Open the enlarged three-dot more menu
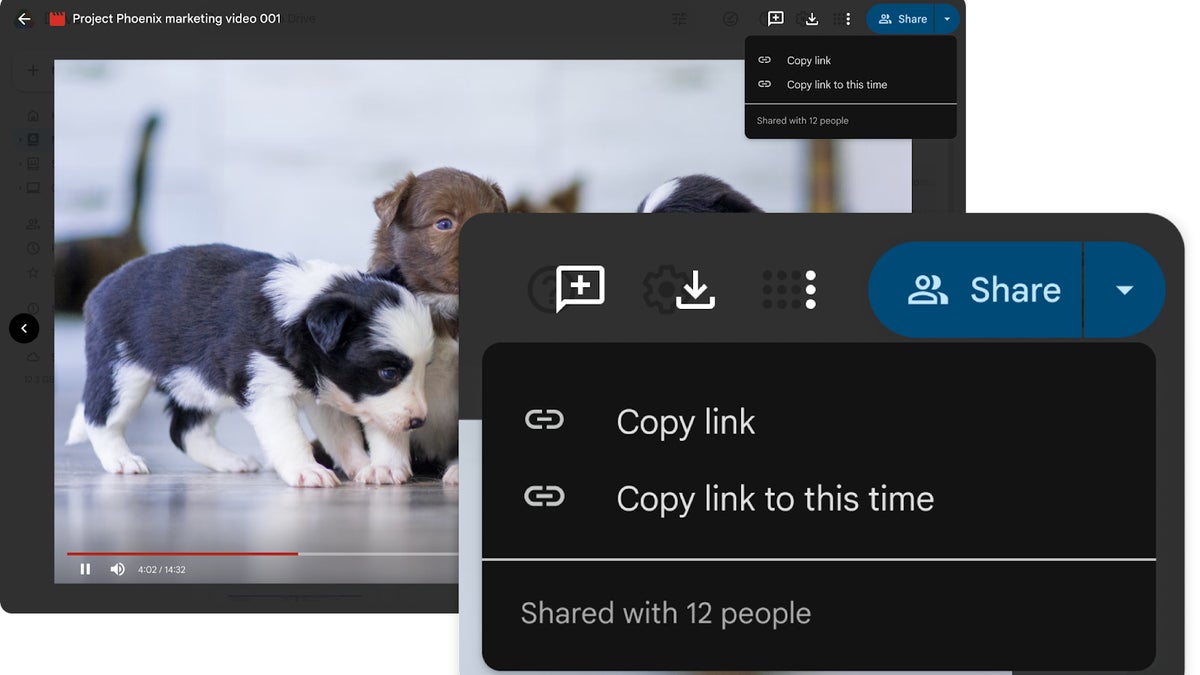Viewport: 1200px width, 675px height. pos(810,290)
